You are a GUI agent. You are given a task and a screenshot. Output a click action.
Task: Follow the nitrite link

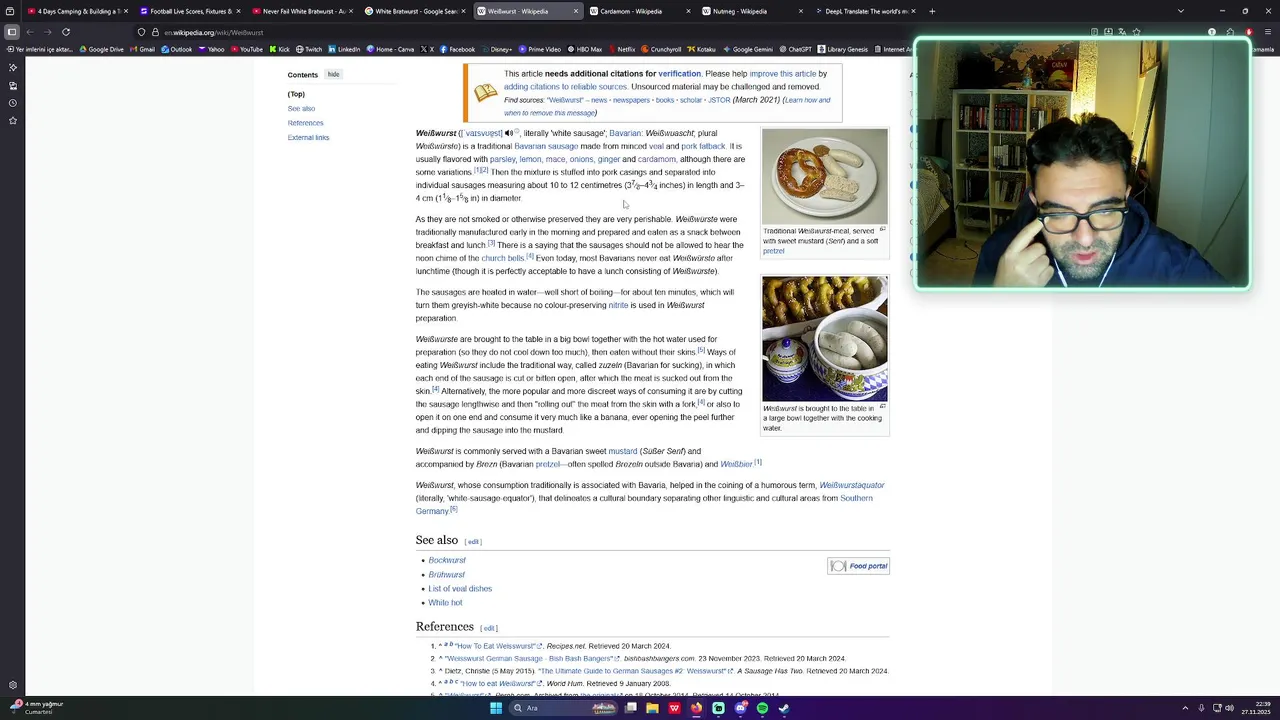618,305
